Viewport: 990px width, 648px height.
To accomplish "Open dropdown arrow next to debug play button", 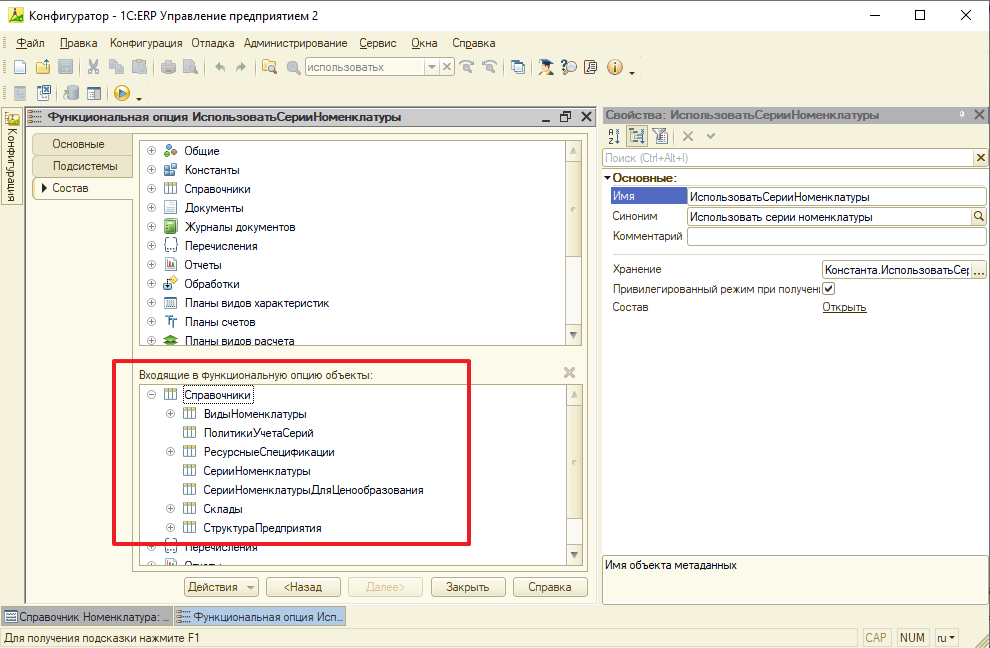I will point(139,98).
